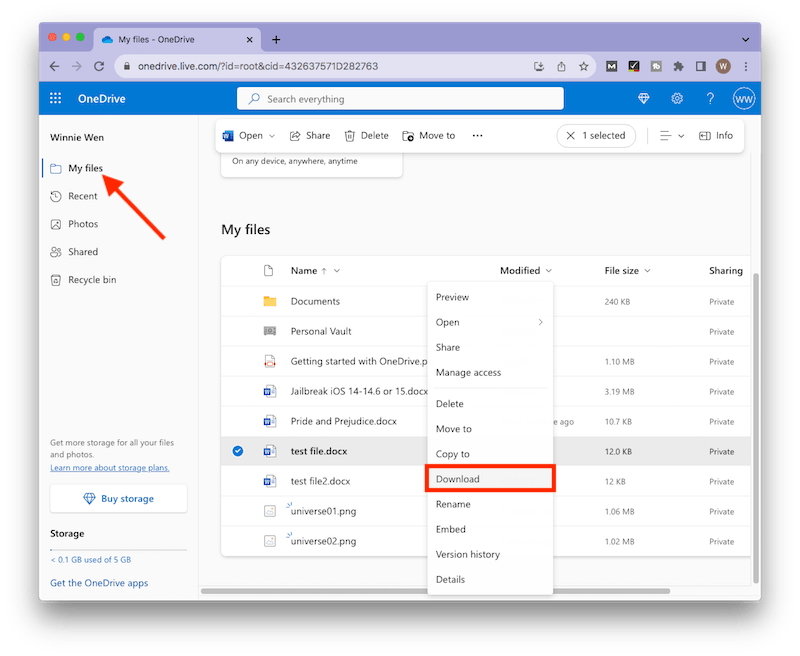Click the browser address bar URL
800x656 pixels.
coord(258,66)
